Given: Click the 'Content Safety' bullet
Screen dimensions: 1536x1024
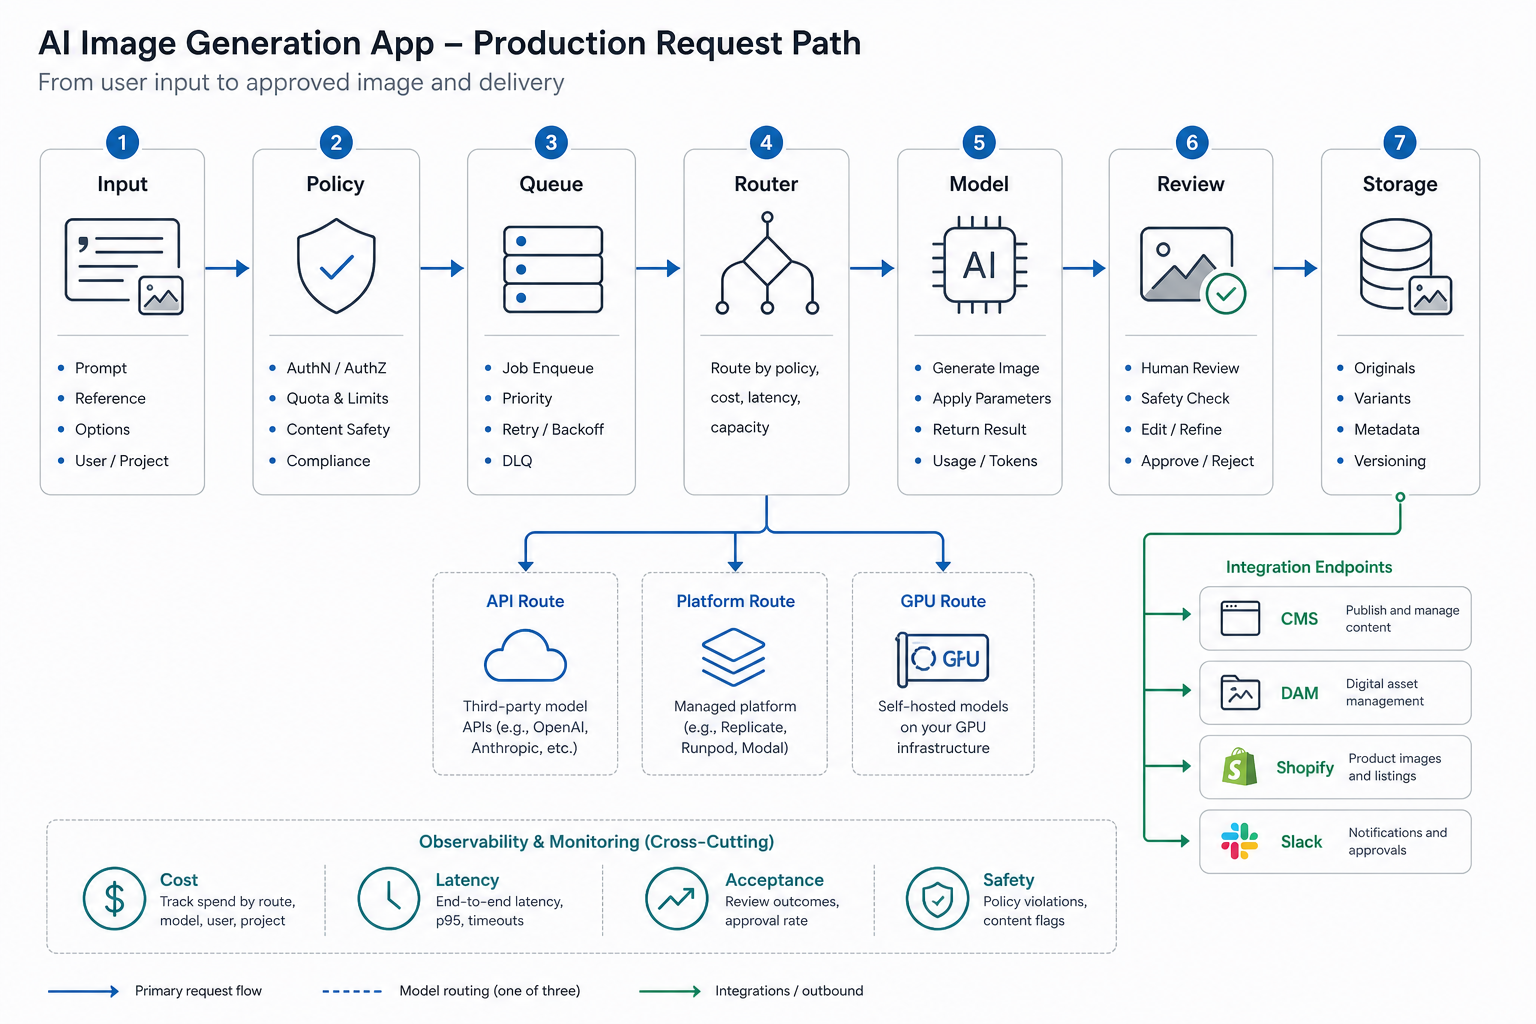Looking at the screenshot, I should [x=338, y=429].
